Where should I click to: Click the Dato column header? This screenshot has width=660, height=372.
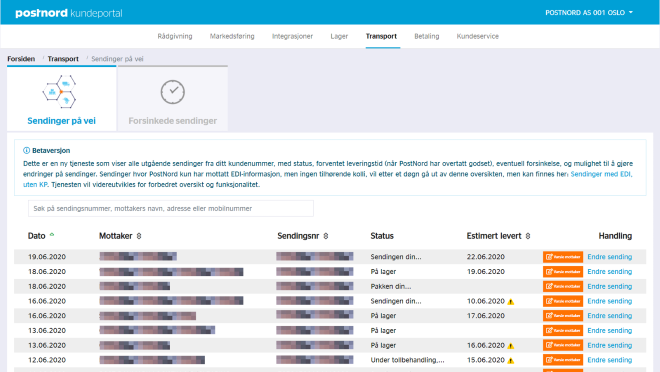coord(37,236)
